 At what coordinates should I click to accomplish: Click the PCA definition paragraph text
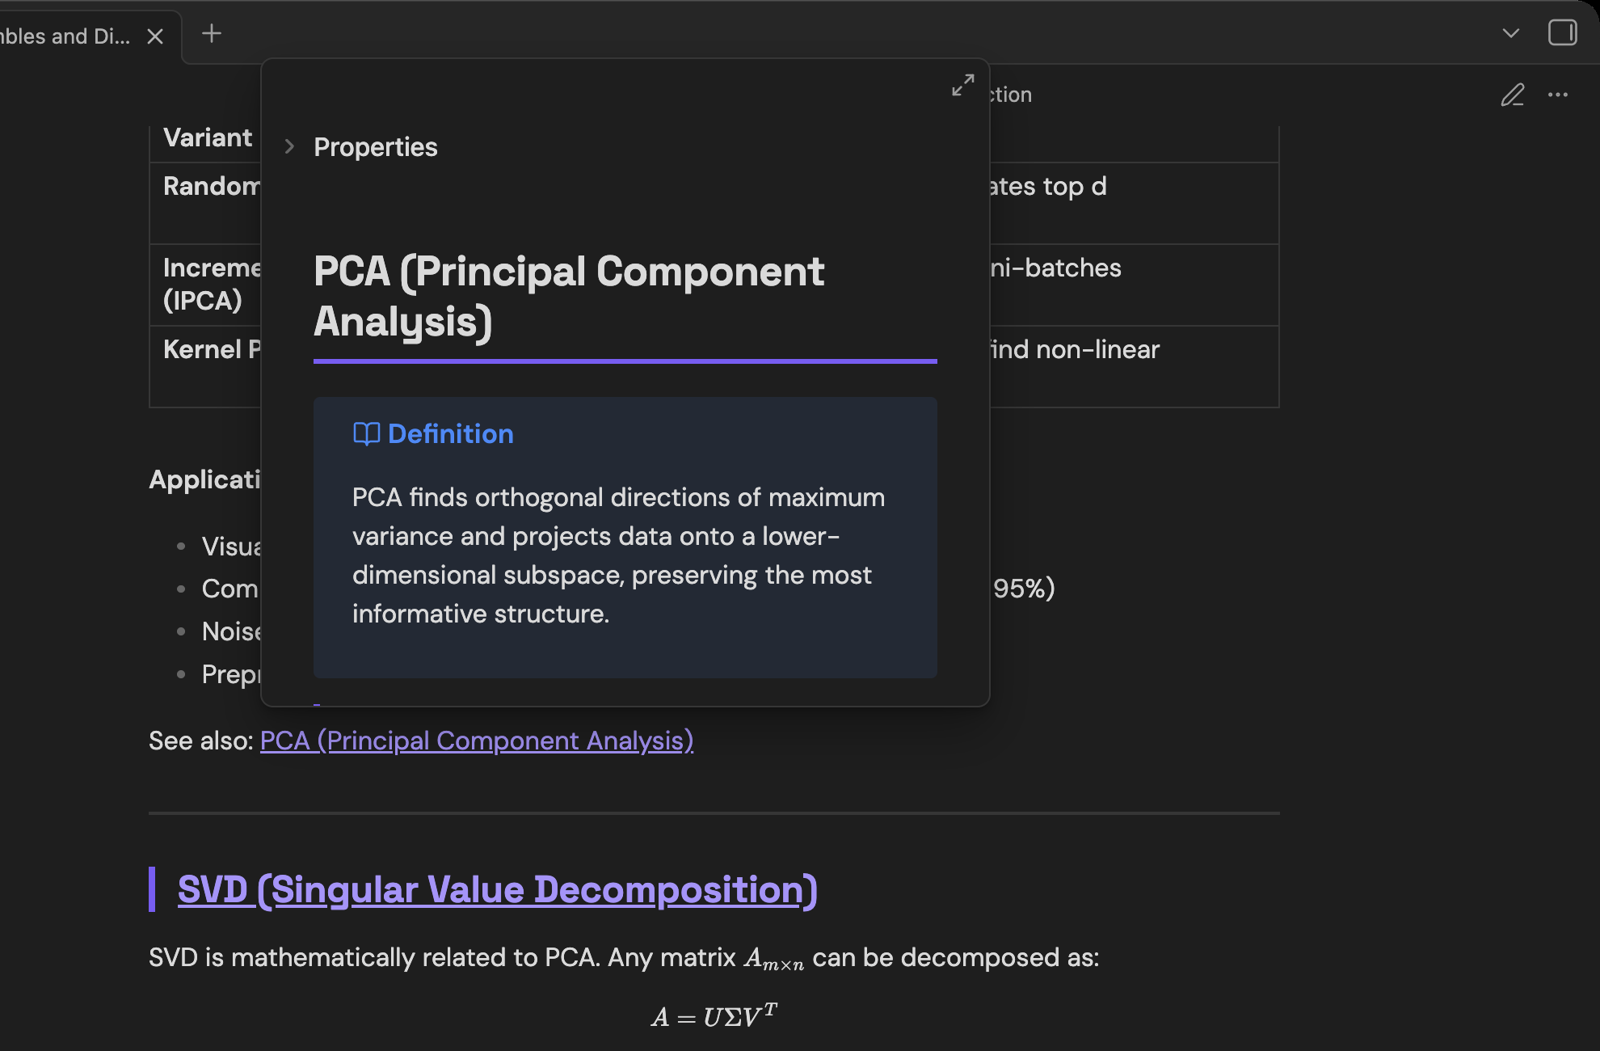[618, 555]
